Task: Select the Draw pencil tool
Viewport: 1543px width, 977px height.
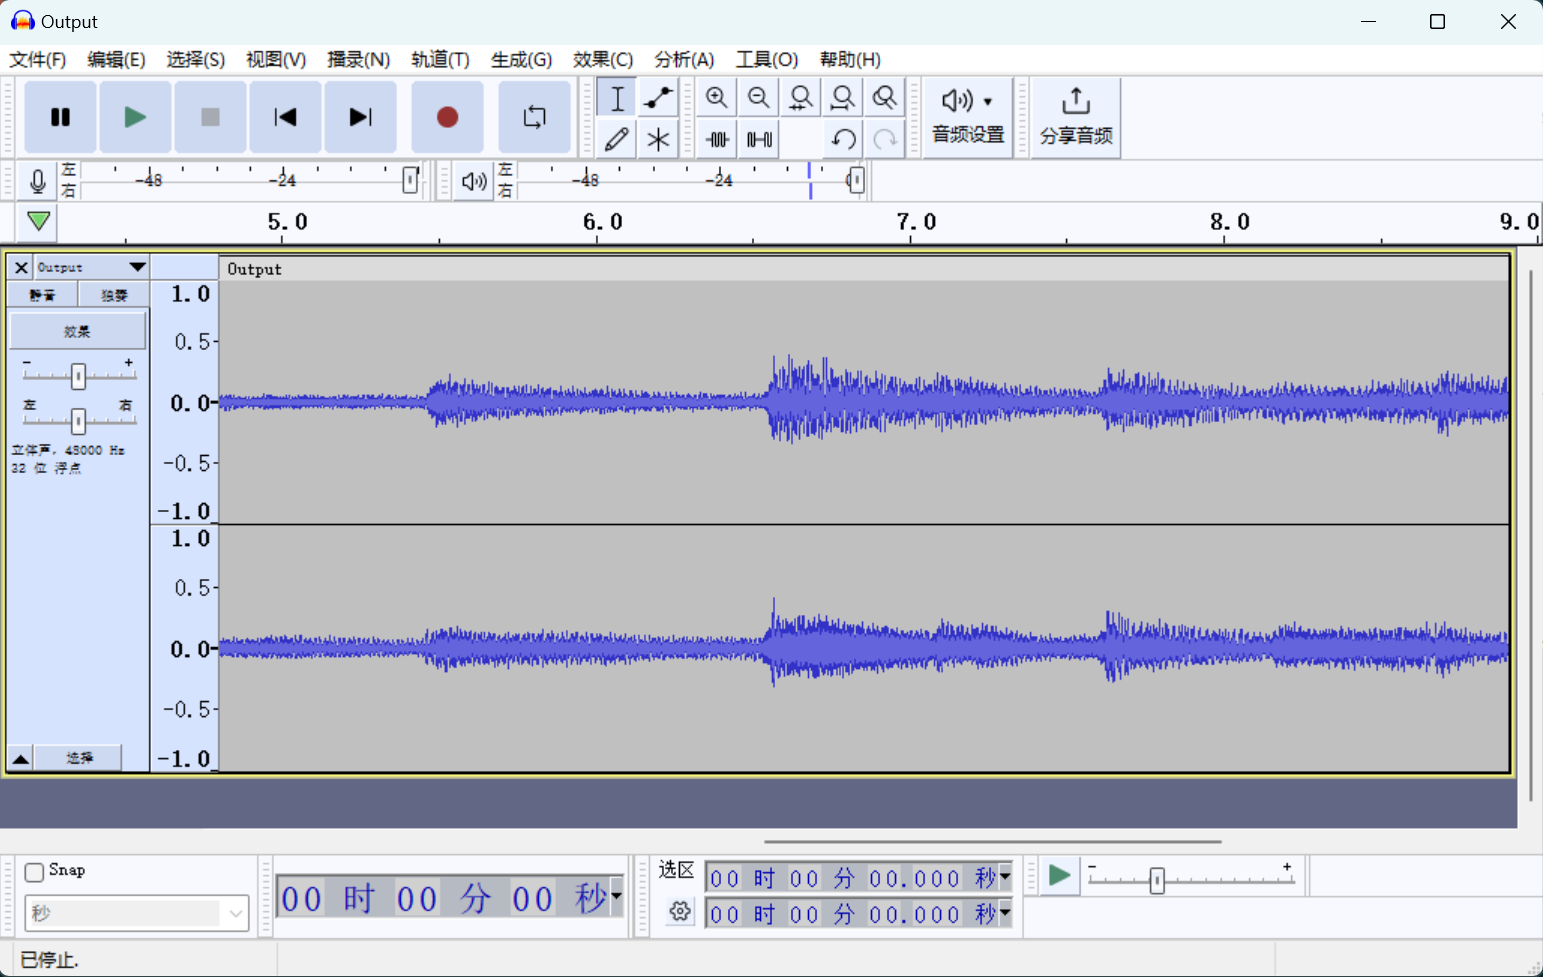Action: [616, 139]
